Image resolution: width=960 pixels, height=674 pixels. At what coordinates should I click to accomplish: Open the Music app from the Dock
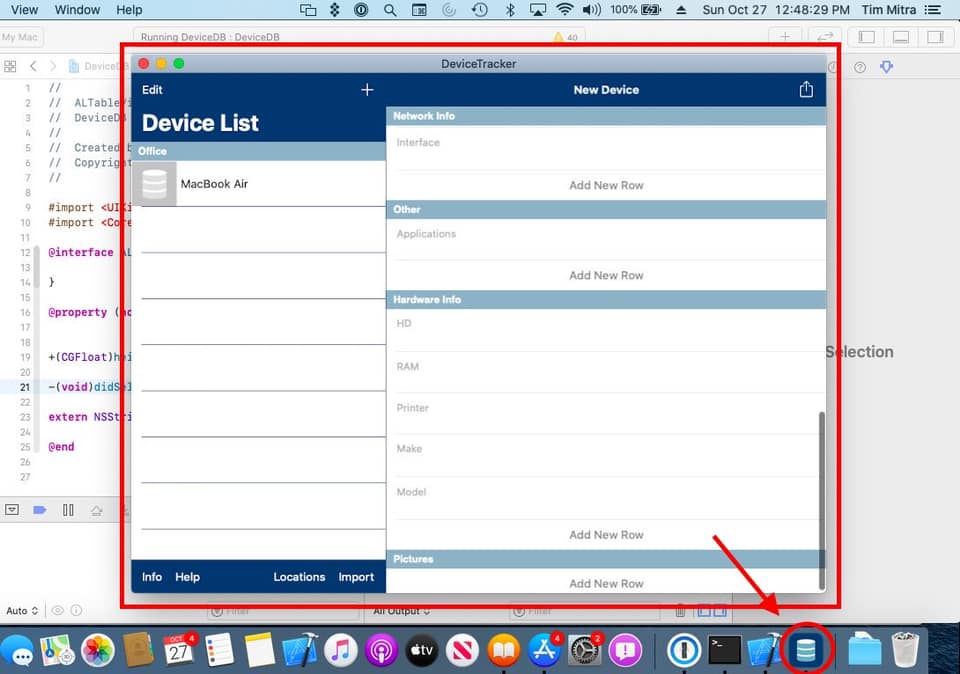coord(340,650)
